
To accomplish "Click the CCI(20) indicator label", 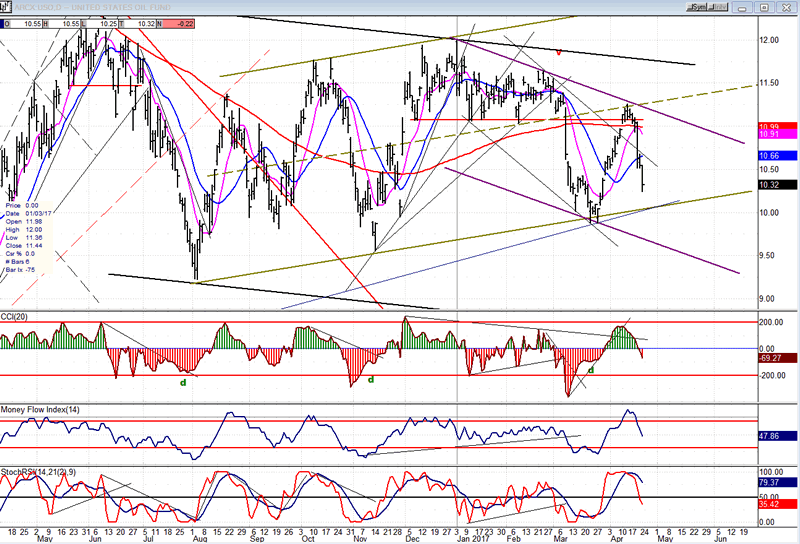I will (17, 316).
